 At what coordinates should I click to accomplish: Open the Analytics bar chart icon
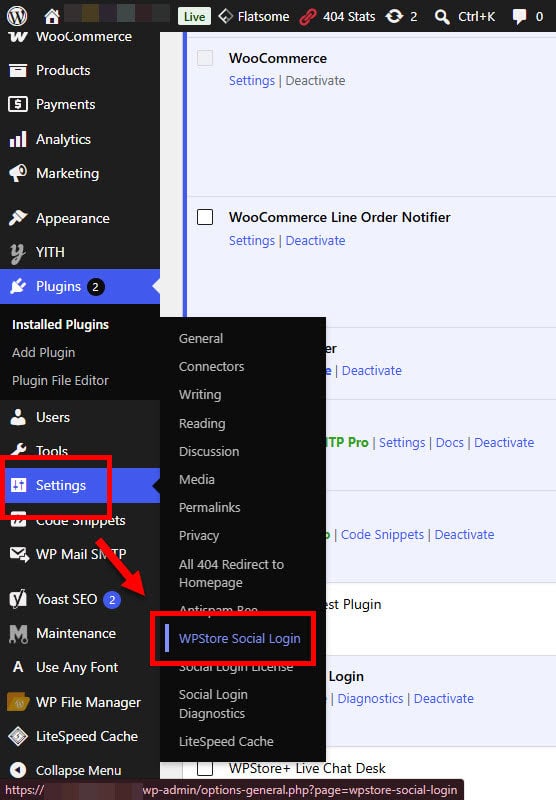pyautogui.click(x=18, y=139)
